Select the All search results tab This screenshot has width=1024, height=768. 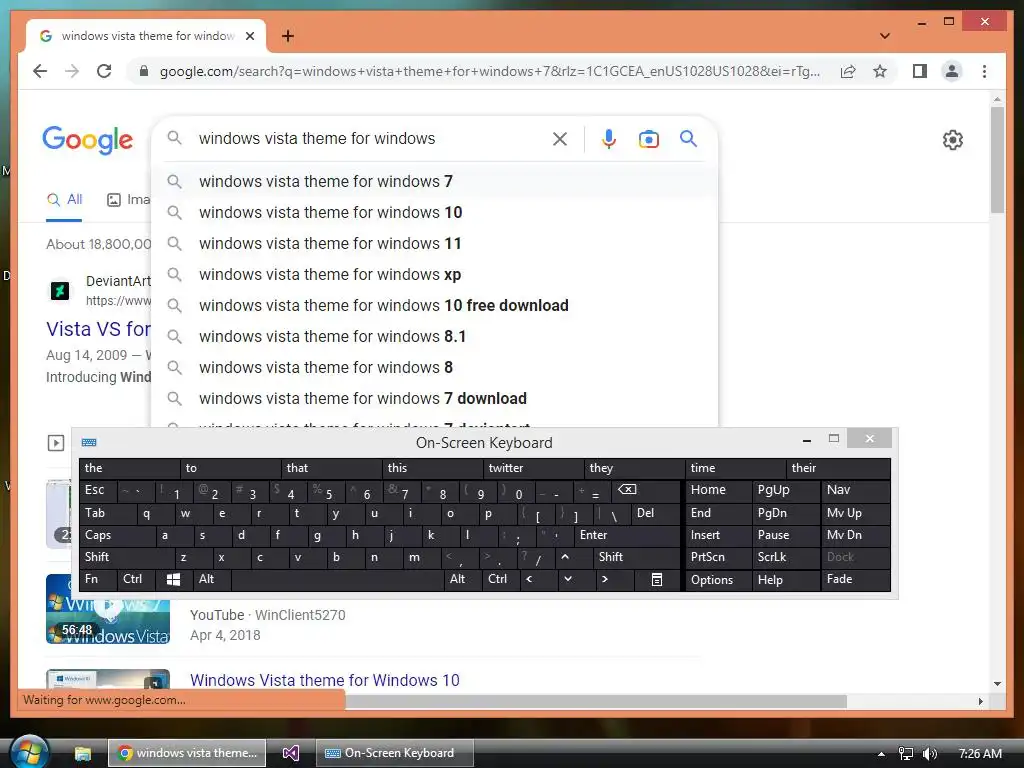click(x=65, y=200)
